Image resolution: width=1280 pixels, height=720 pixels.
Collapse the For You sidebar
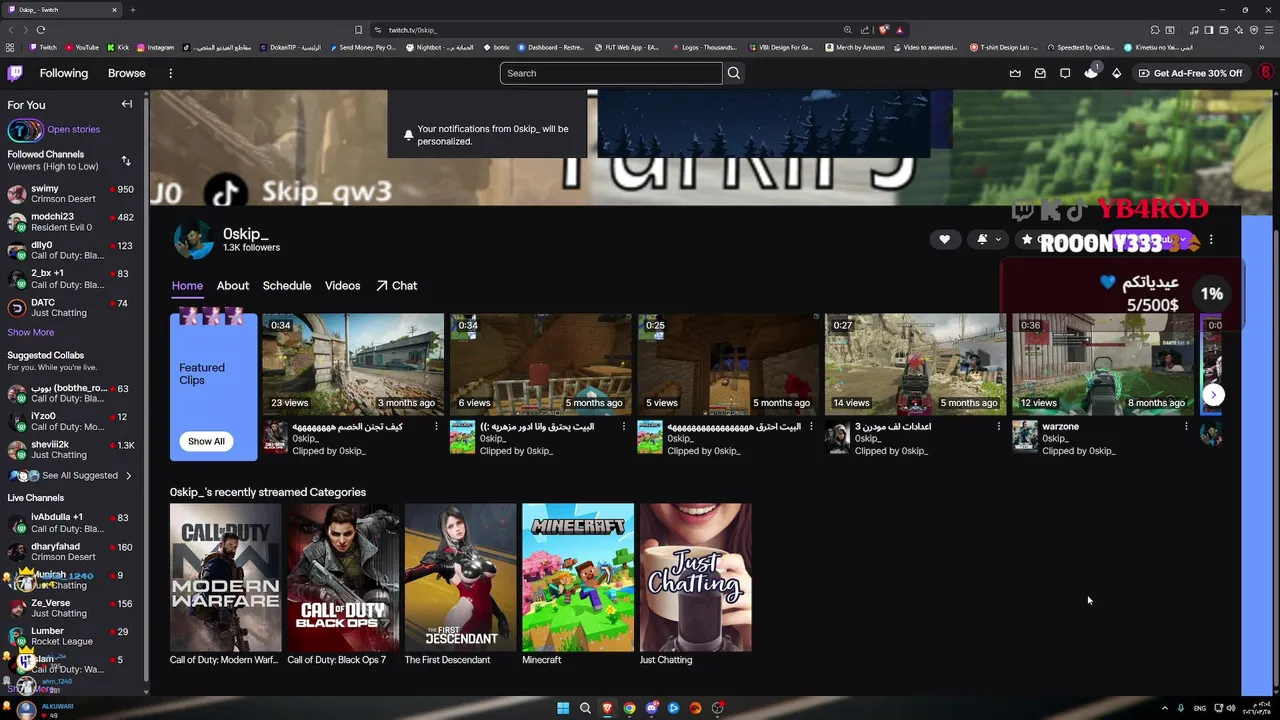[127, 104]
